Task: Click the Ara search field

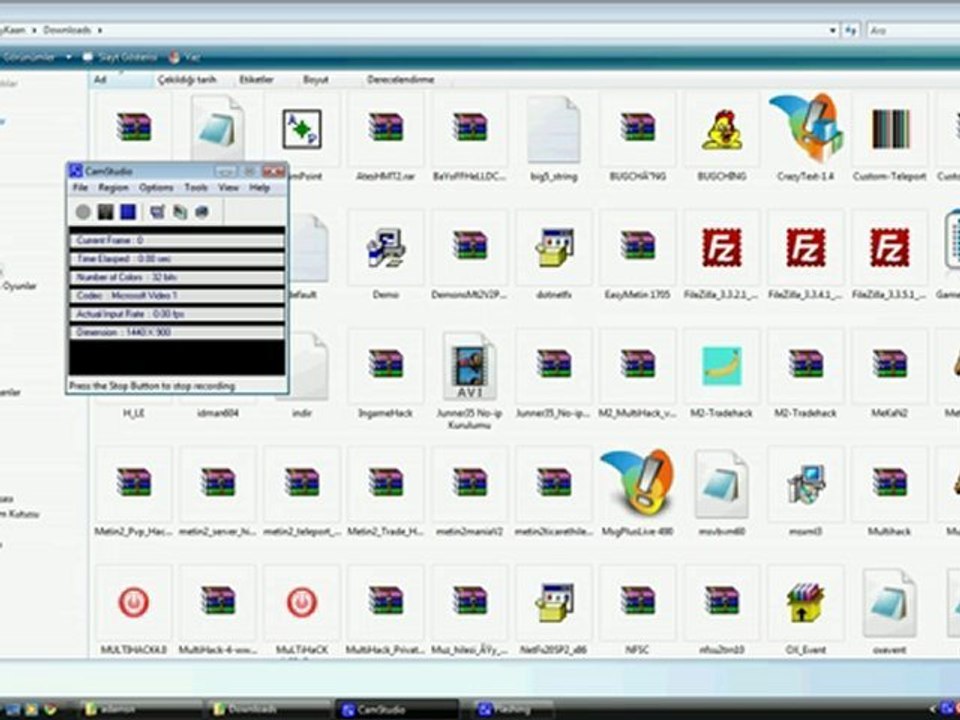Action: pos(910,31)
